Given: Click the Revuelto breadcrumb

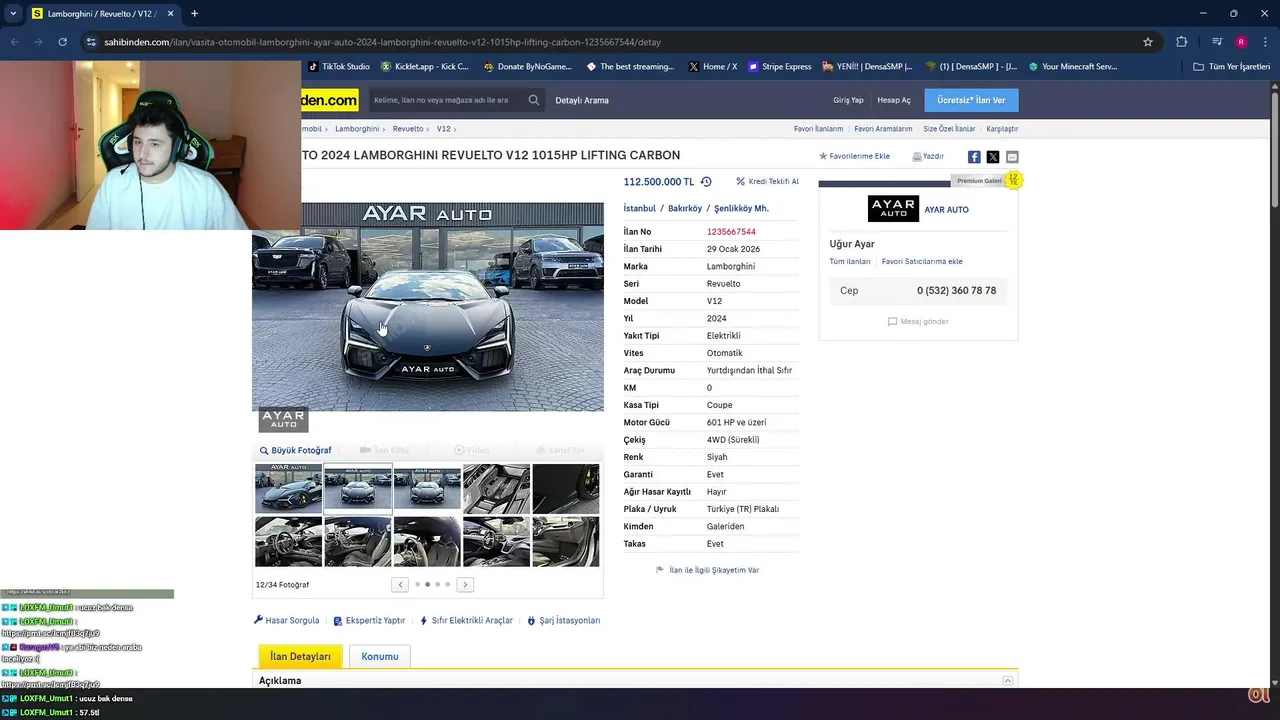Looking at the screenshot, I should pyautogui.click(x=408, y=129).
